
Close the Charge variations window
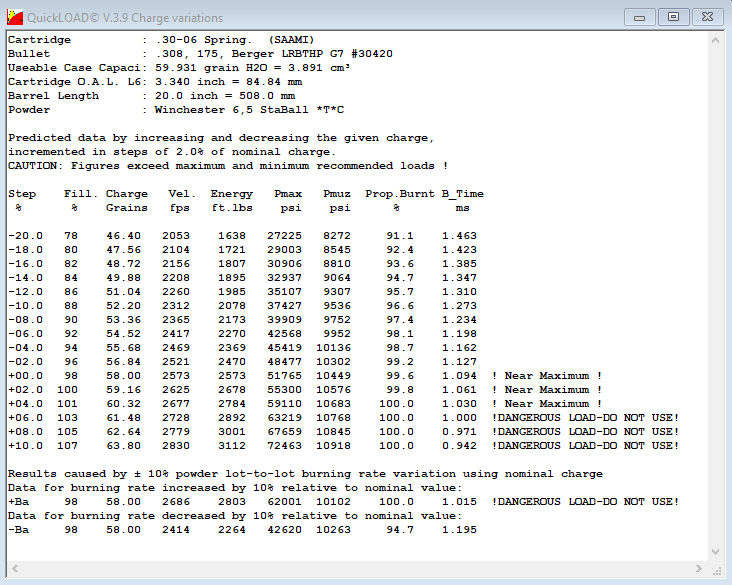click(x=707, y=17)
